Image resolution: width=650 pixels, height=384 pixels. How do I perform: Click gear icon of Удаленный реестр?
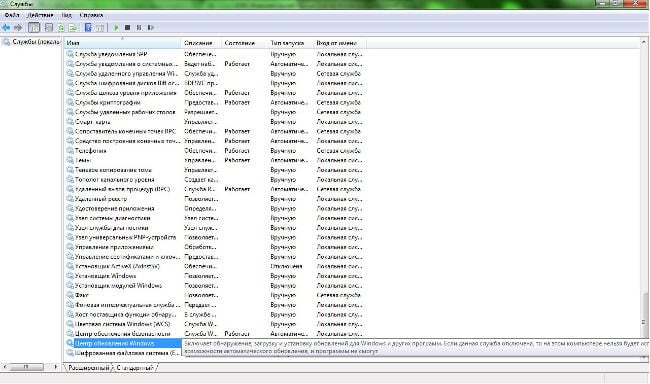point(70,199)
